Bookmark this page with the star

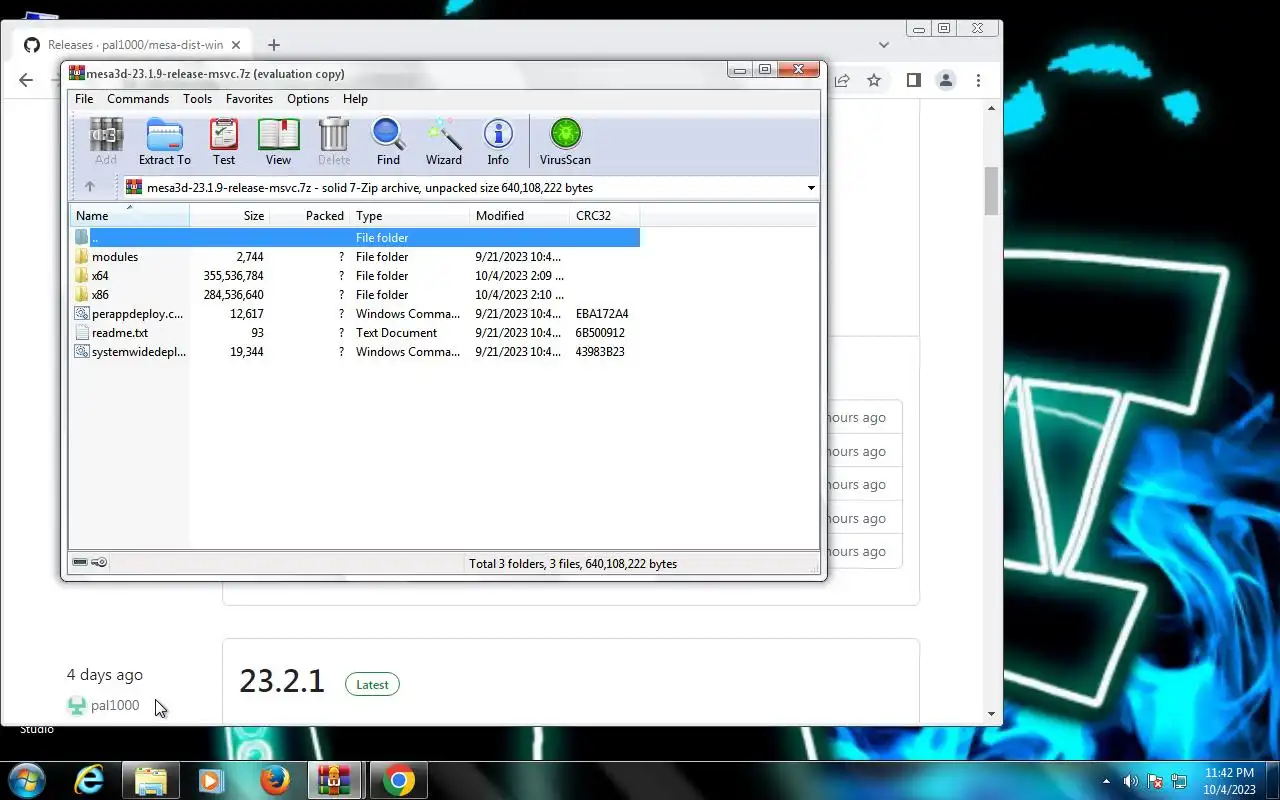pyautogui.click(x=874, y=80)
